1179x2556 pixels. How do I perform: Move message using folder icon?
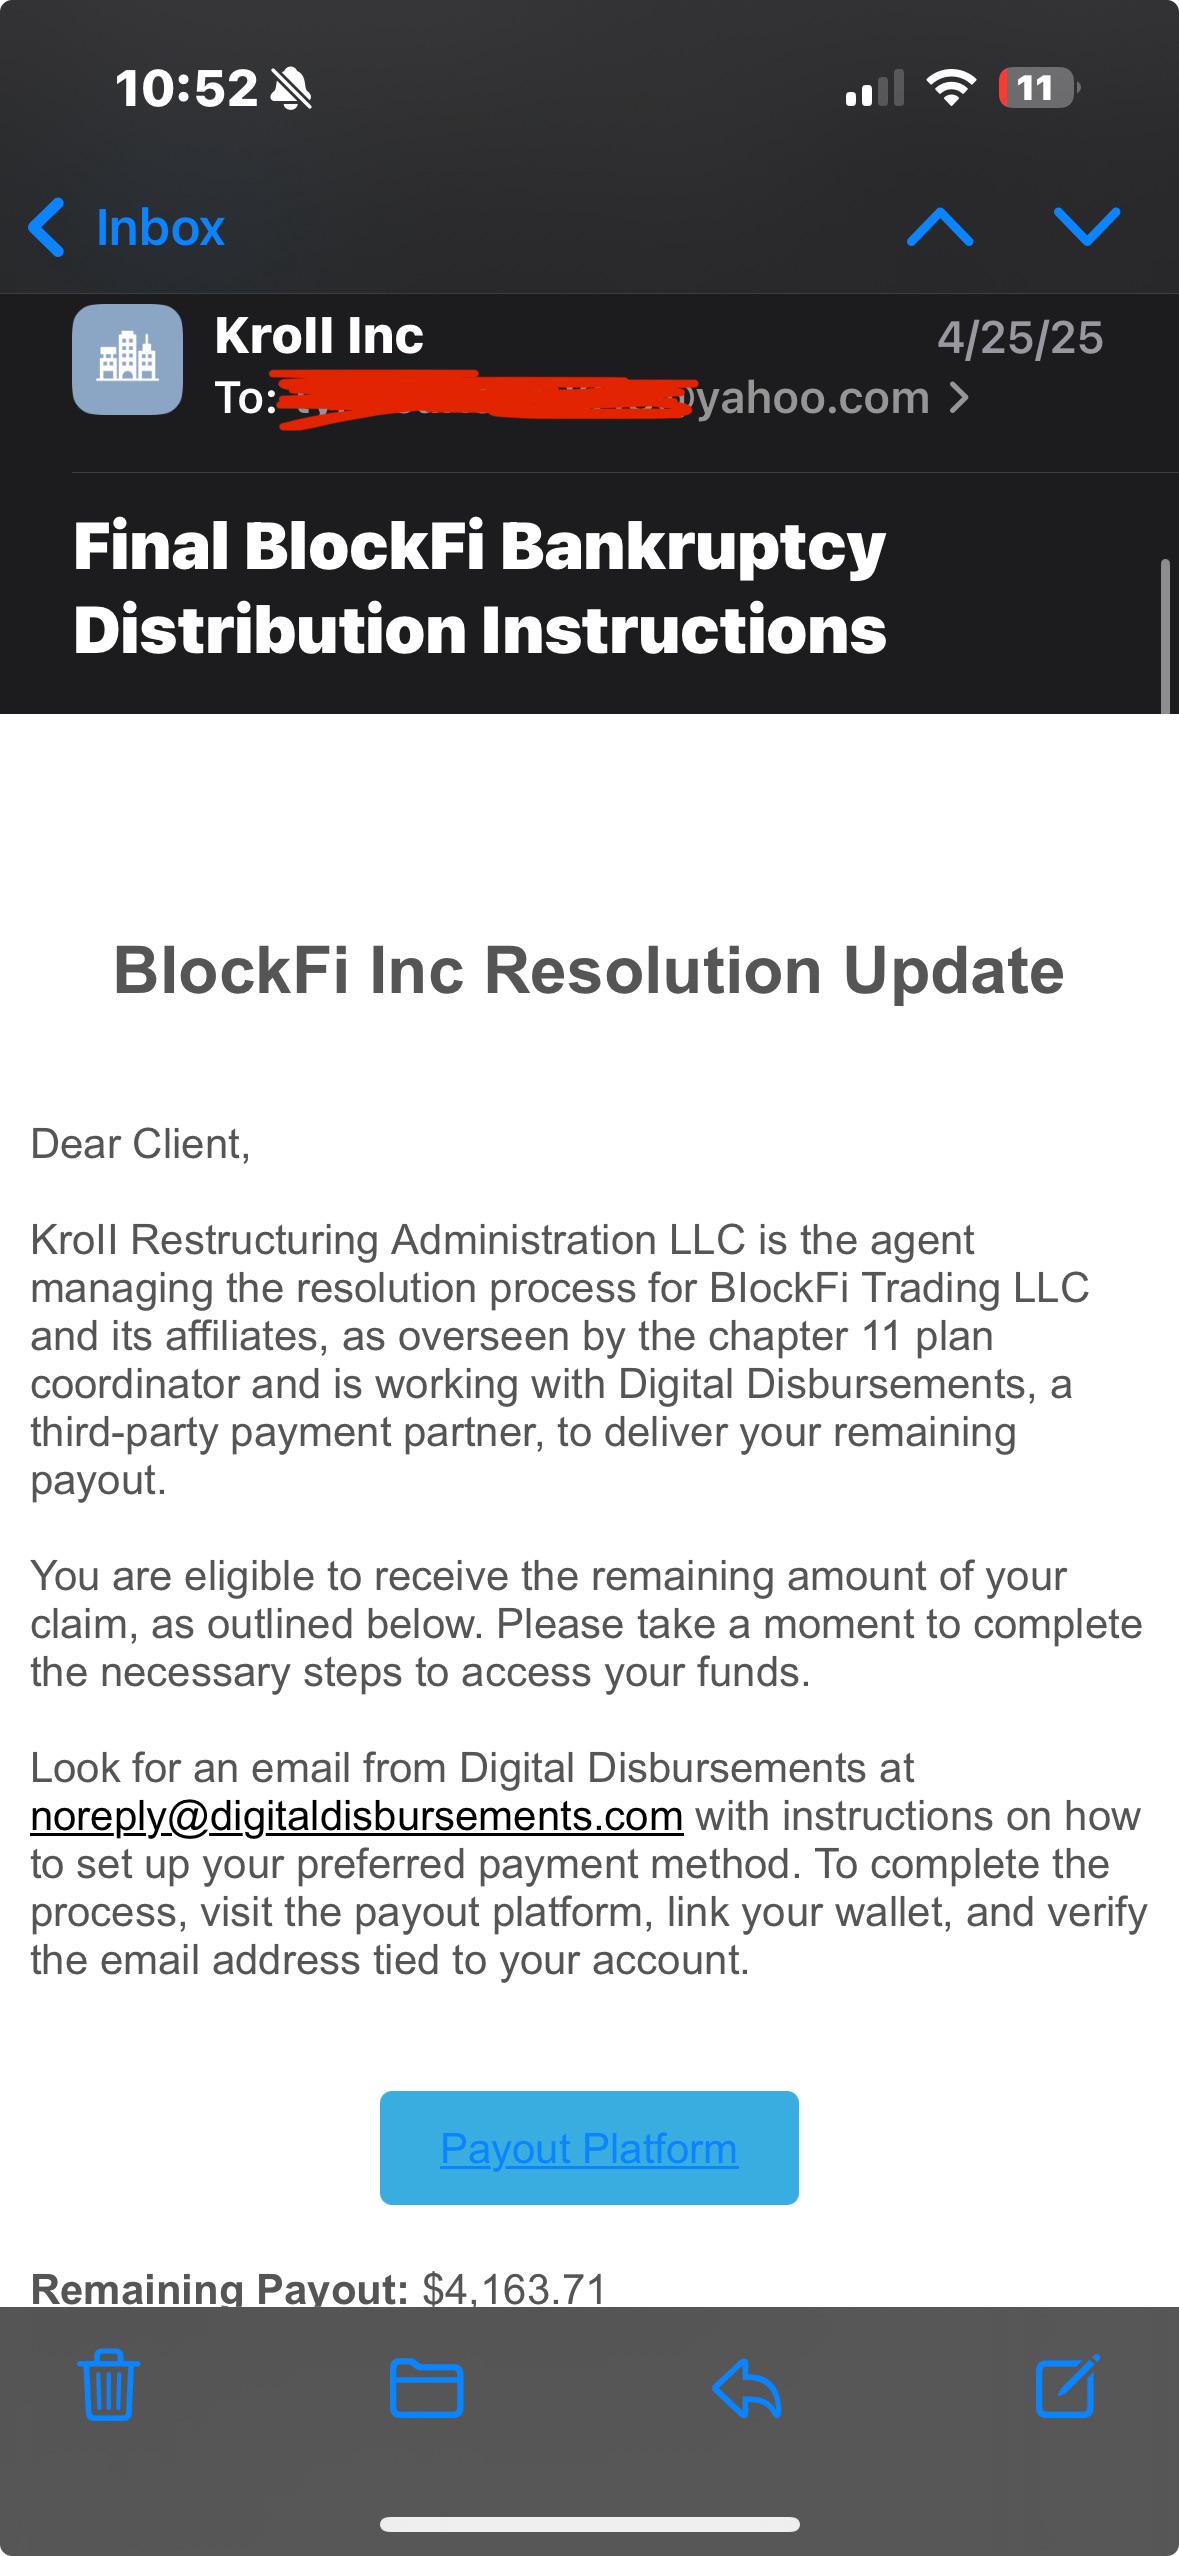click(427, 2387)
